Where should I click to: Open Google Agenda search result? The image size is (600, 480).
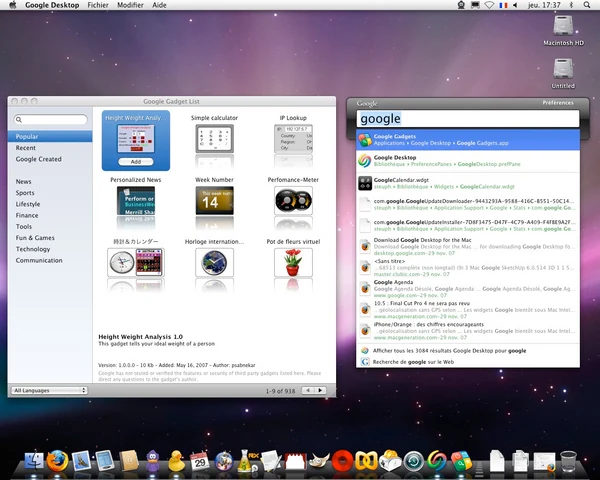click(468, 289)
